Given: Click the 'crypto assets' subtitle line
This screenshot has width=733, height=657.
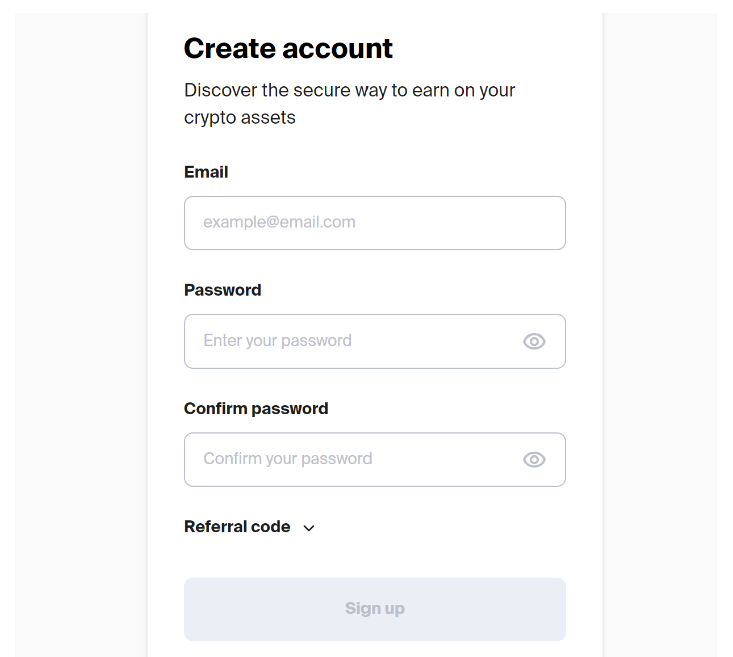Looking at the screenshot, I should (240, 118).
